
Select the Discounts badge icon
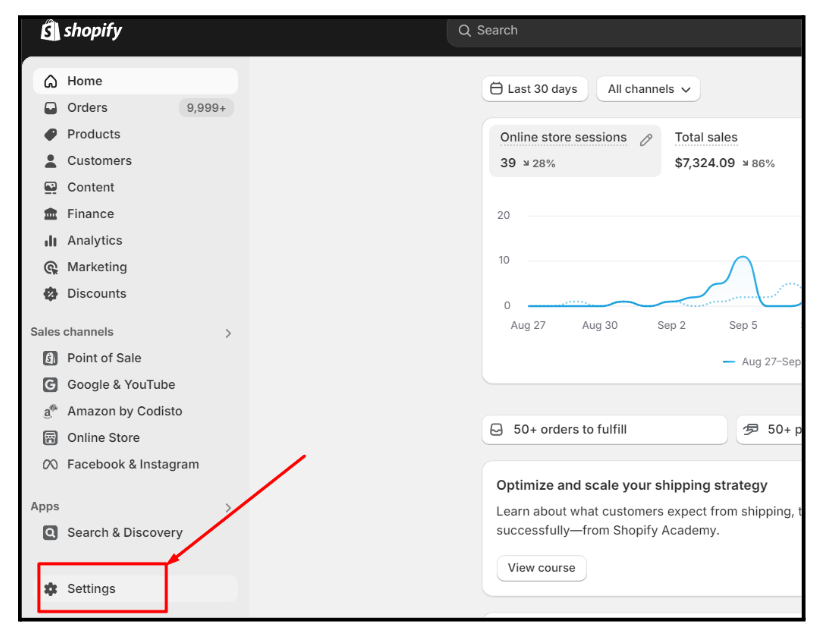[x=51, y=293]
